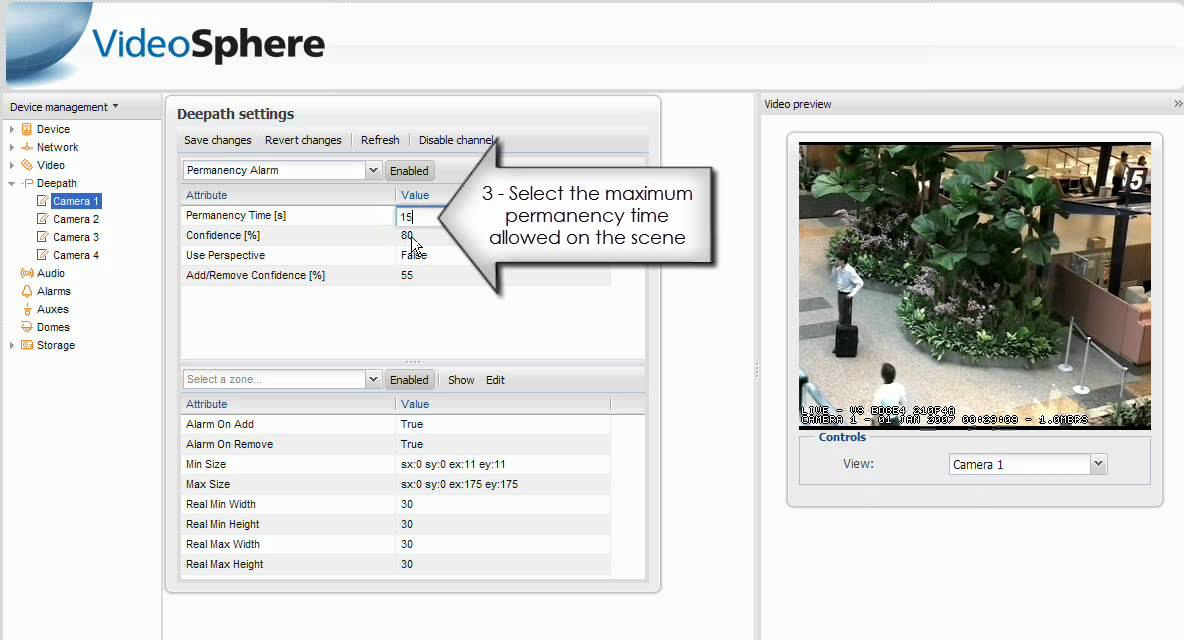Click the splitter handle between property grids
1184x640 pixels.
point(412,362)
